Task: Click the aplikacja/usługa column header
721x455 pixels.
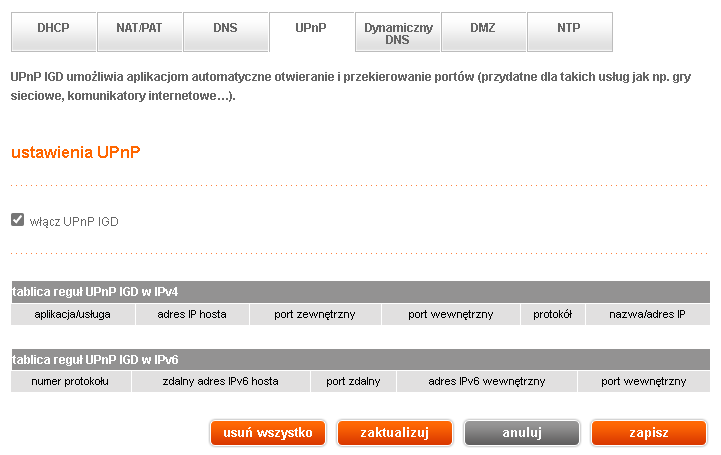Action: 72,314
